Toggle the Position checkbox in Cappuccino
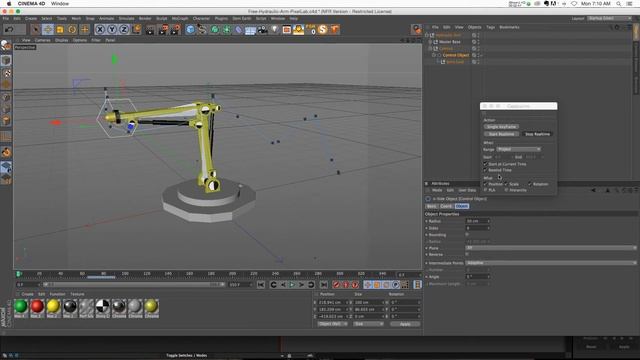This screenshot has width=640, height=360. click(x=485, y=184)
